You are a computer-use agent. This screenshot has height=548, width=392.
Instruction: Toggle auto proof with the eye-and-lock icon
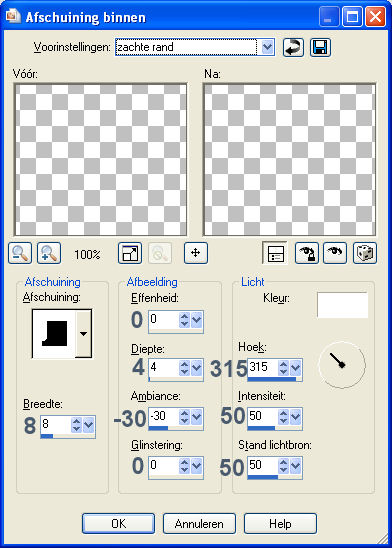[x=307, y=253]
